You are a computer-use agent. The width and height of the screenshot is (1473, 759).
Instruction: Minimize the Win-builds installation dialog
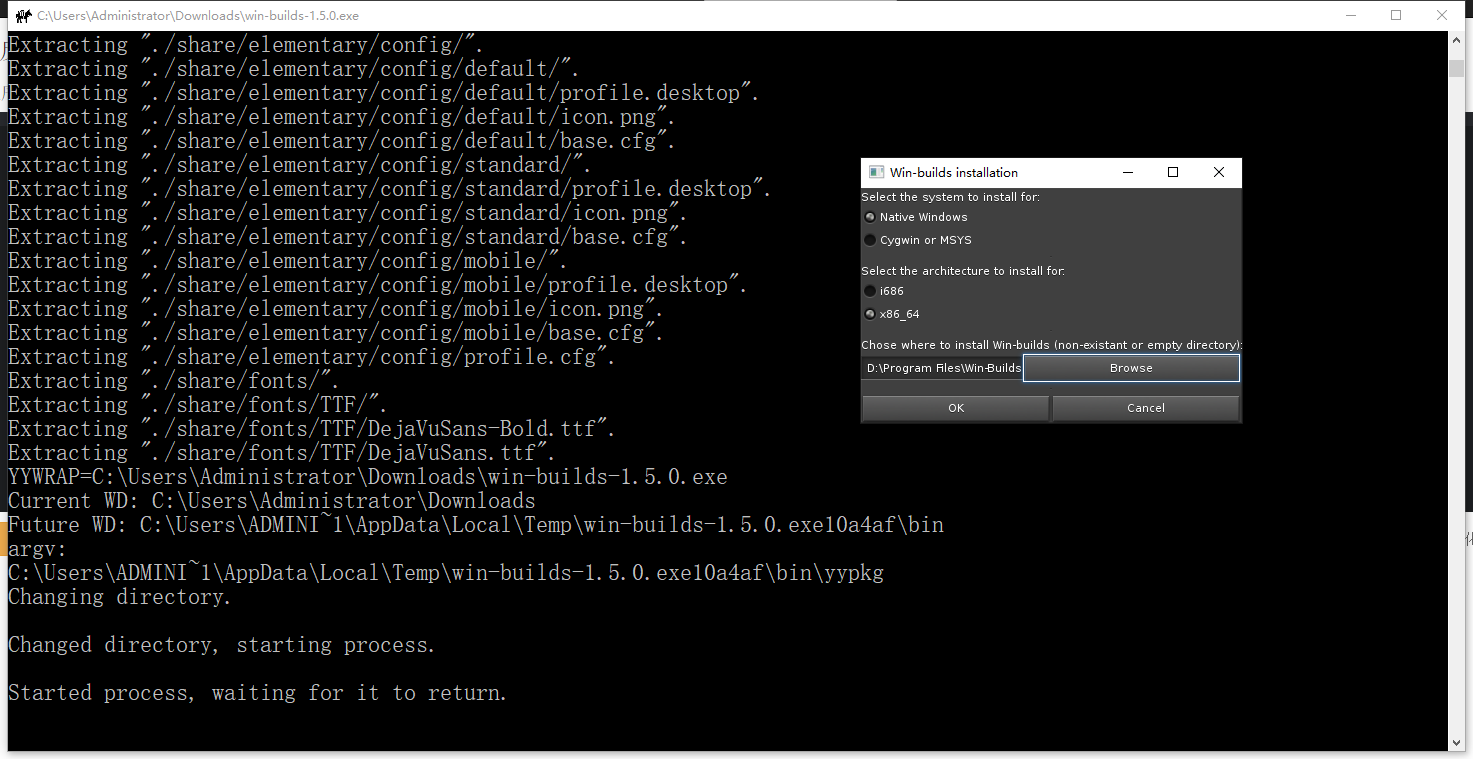click(1128, 172)
